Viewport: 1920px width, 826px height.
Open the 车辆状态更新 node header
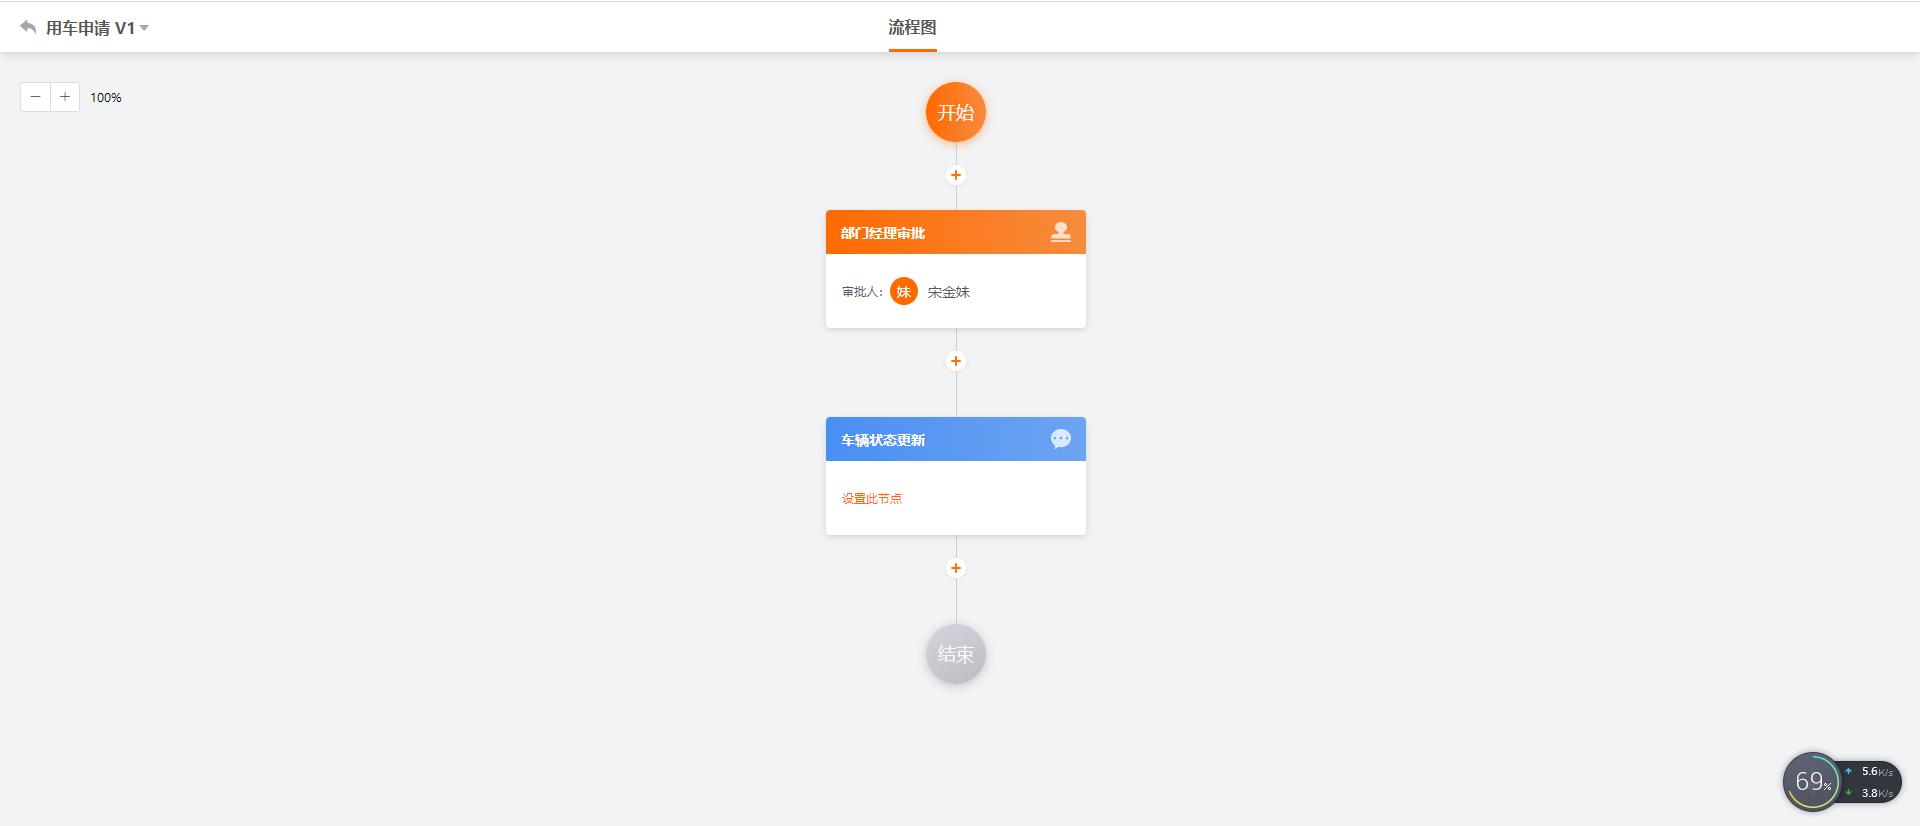point(956,439)
